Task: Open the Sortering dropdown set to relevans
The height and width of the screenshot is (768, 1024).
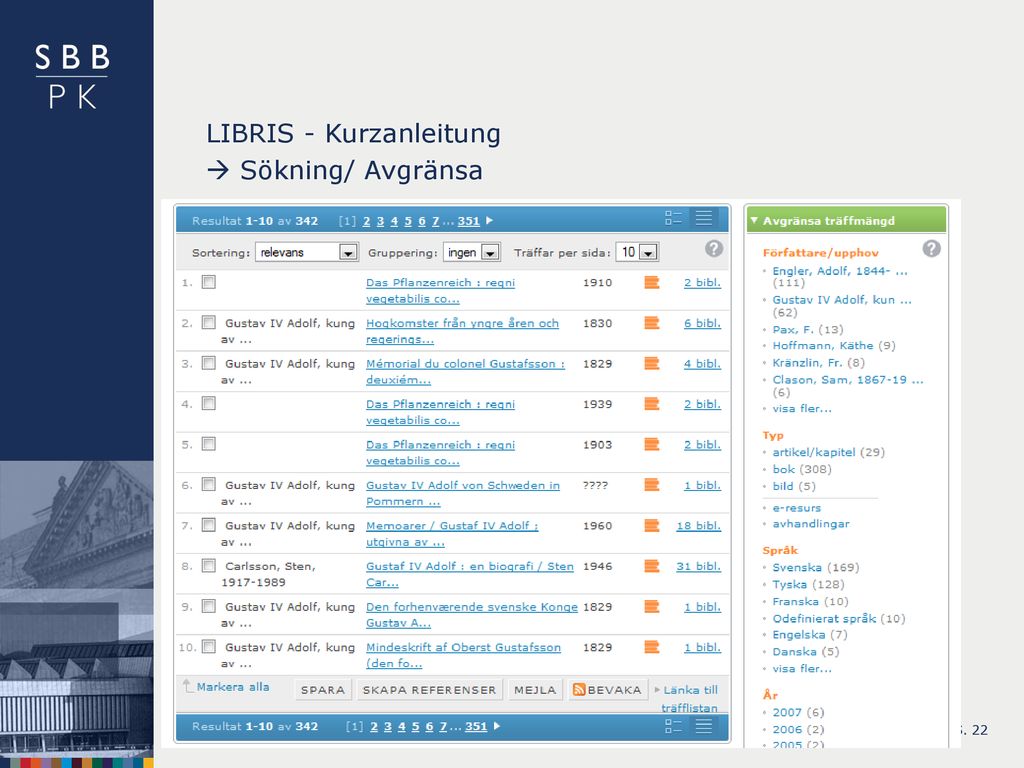Action: click(x=306, y=252)
